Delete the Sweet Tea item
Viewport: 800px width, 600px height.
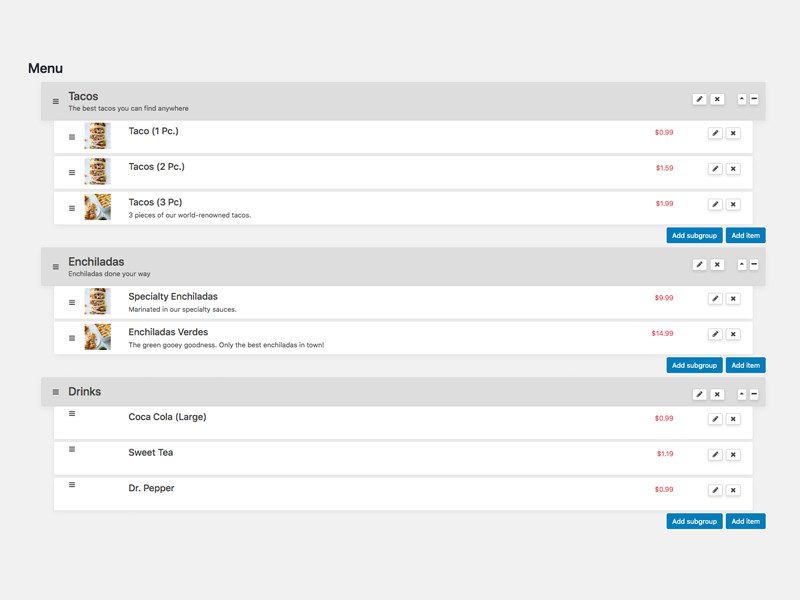(733, 455)
